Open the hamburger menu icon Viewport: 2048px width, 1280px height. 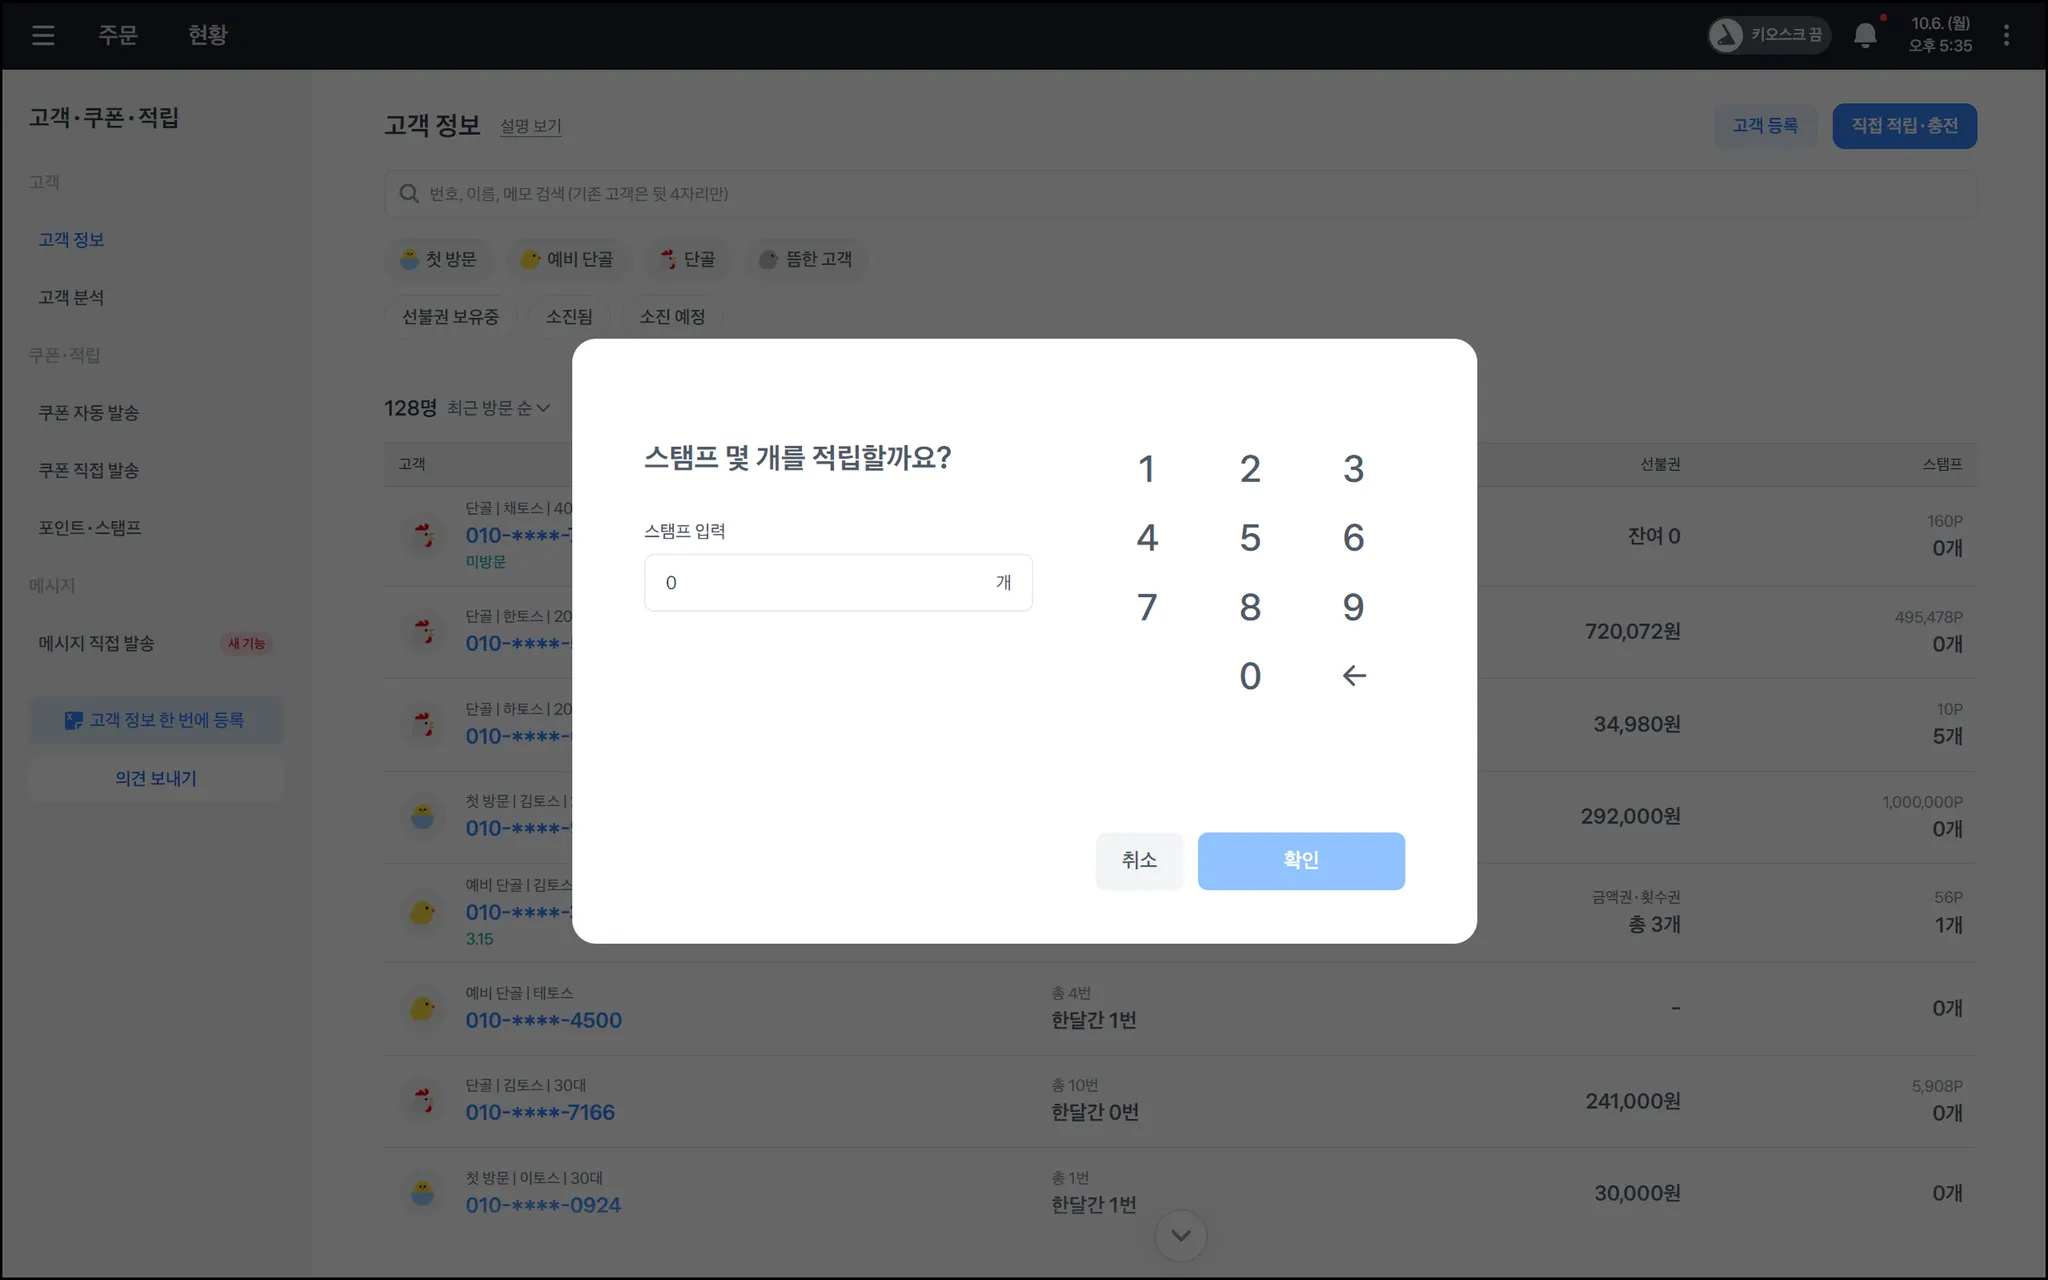42,36
